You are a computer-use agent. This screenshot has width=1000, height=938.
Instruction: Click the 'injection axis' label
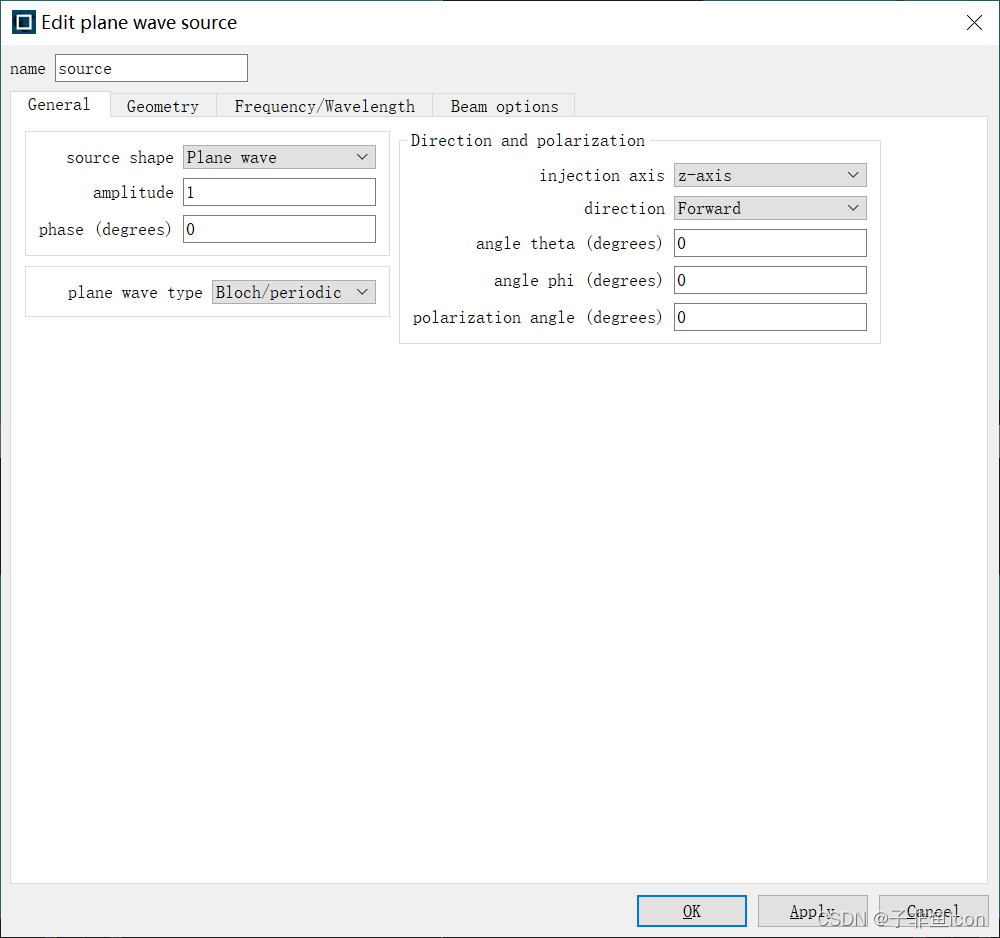coord(602,175)
